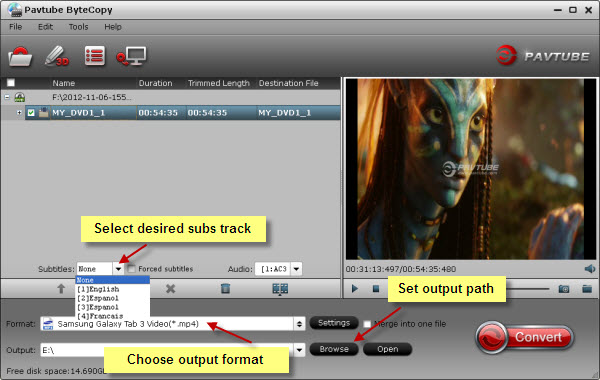600x380 pixels.
Task: Expand the Audio track dropdown
Action: pos(296,269)
